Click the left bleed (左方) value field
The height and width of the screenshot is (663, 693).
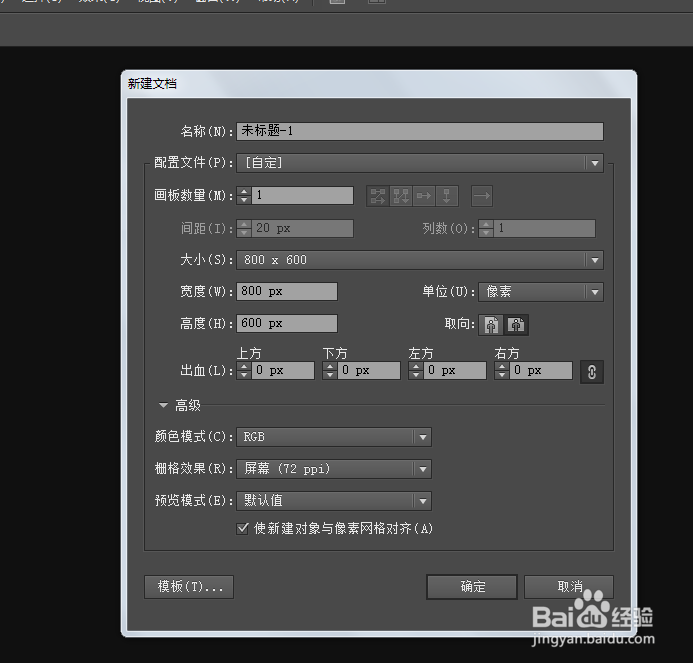click(x=455, y=370)
